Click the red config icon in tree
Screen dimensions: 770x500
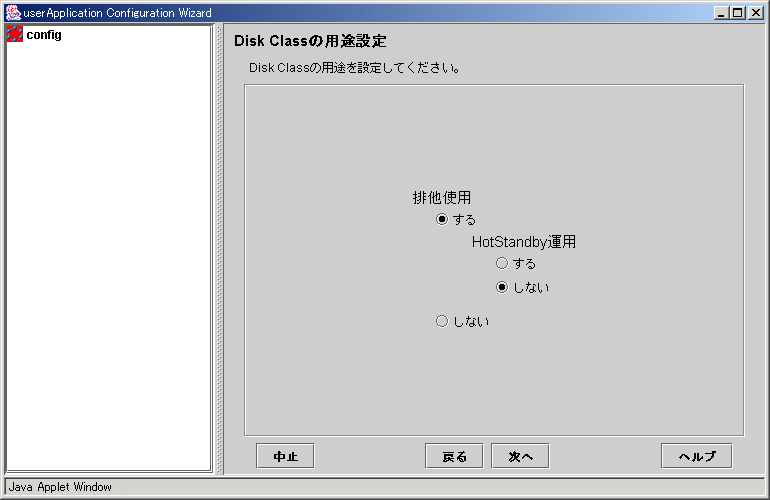pyautogui.click(x=15, y=34)
